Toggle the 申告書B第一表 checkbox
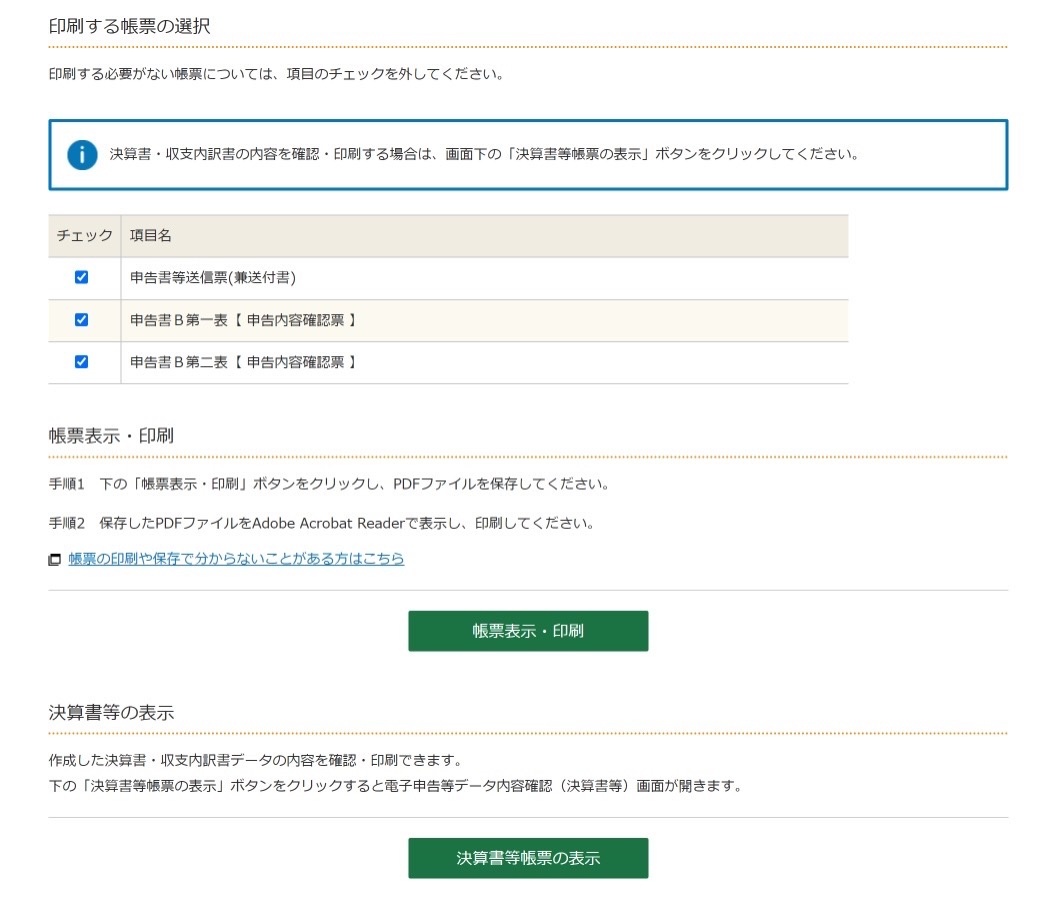The height and width of the screenshot is (916, 1060). (x=82, y=320)
